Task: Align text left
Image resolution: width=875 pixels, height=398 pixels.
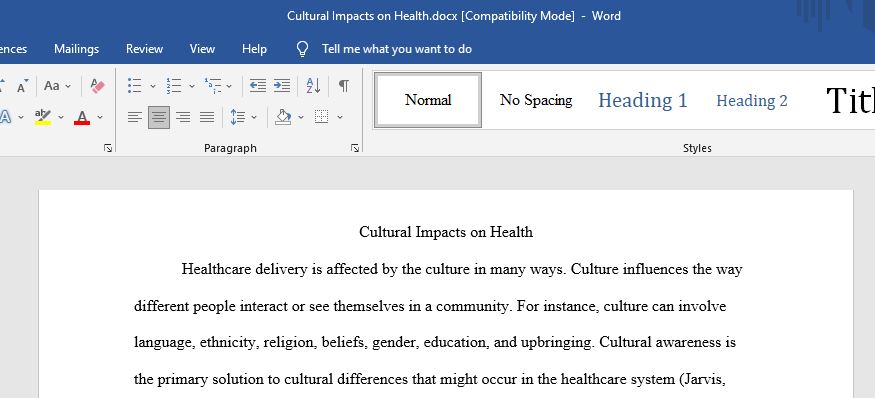Action: (x=134, y=117)
